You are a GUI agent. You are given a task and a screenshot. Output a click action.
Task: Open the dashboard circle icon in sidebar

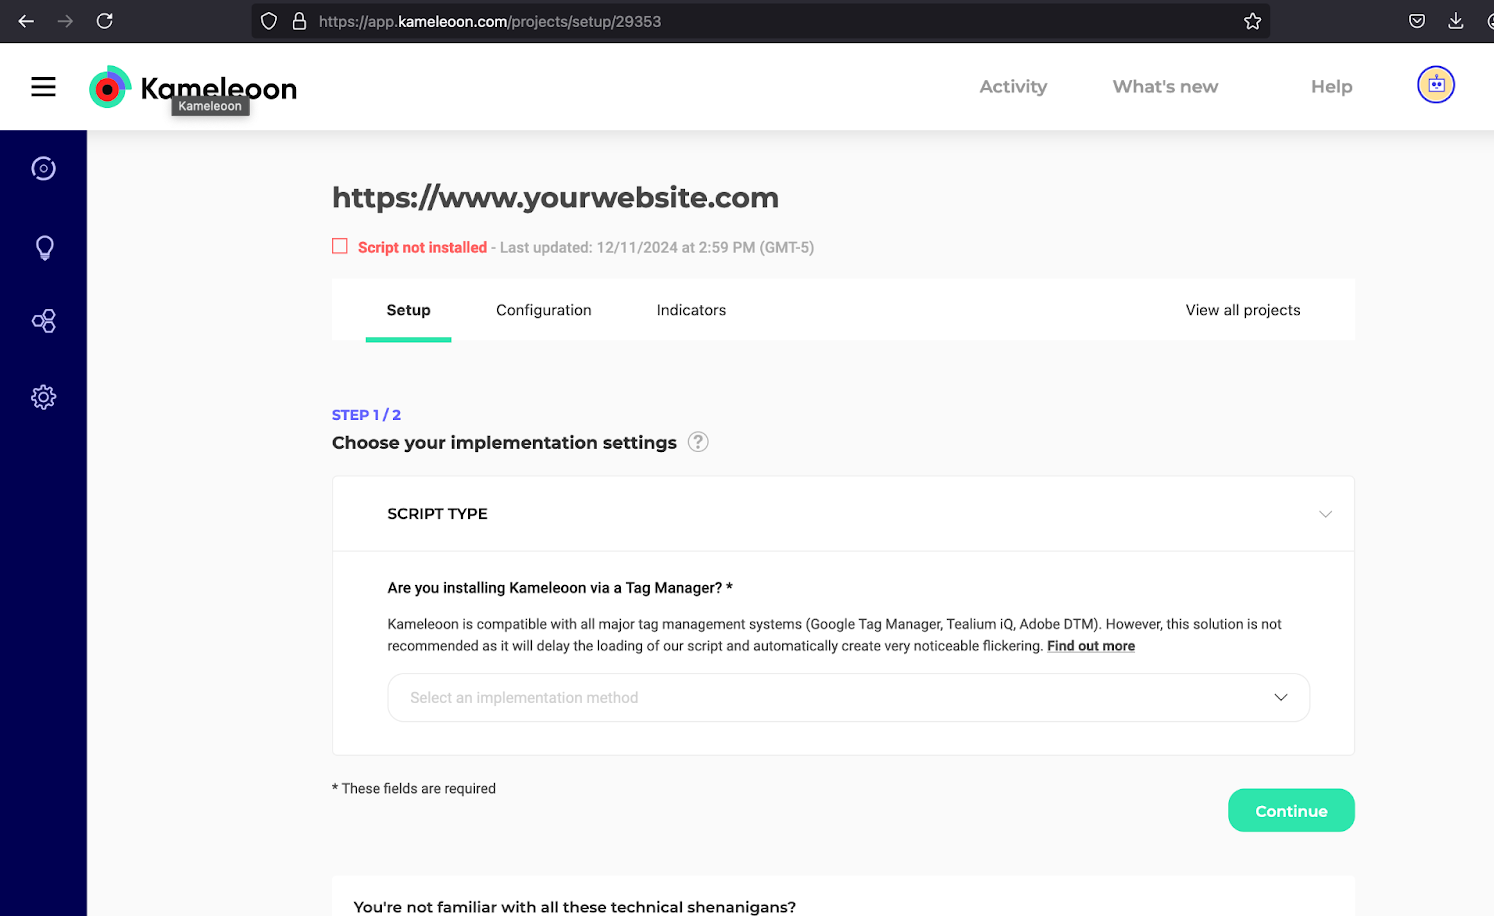(43, 169)
